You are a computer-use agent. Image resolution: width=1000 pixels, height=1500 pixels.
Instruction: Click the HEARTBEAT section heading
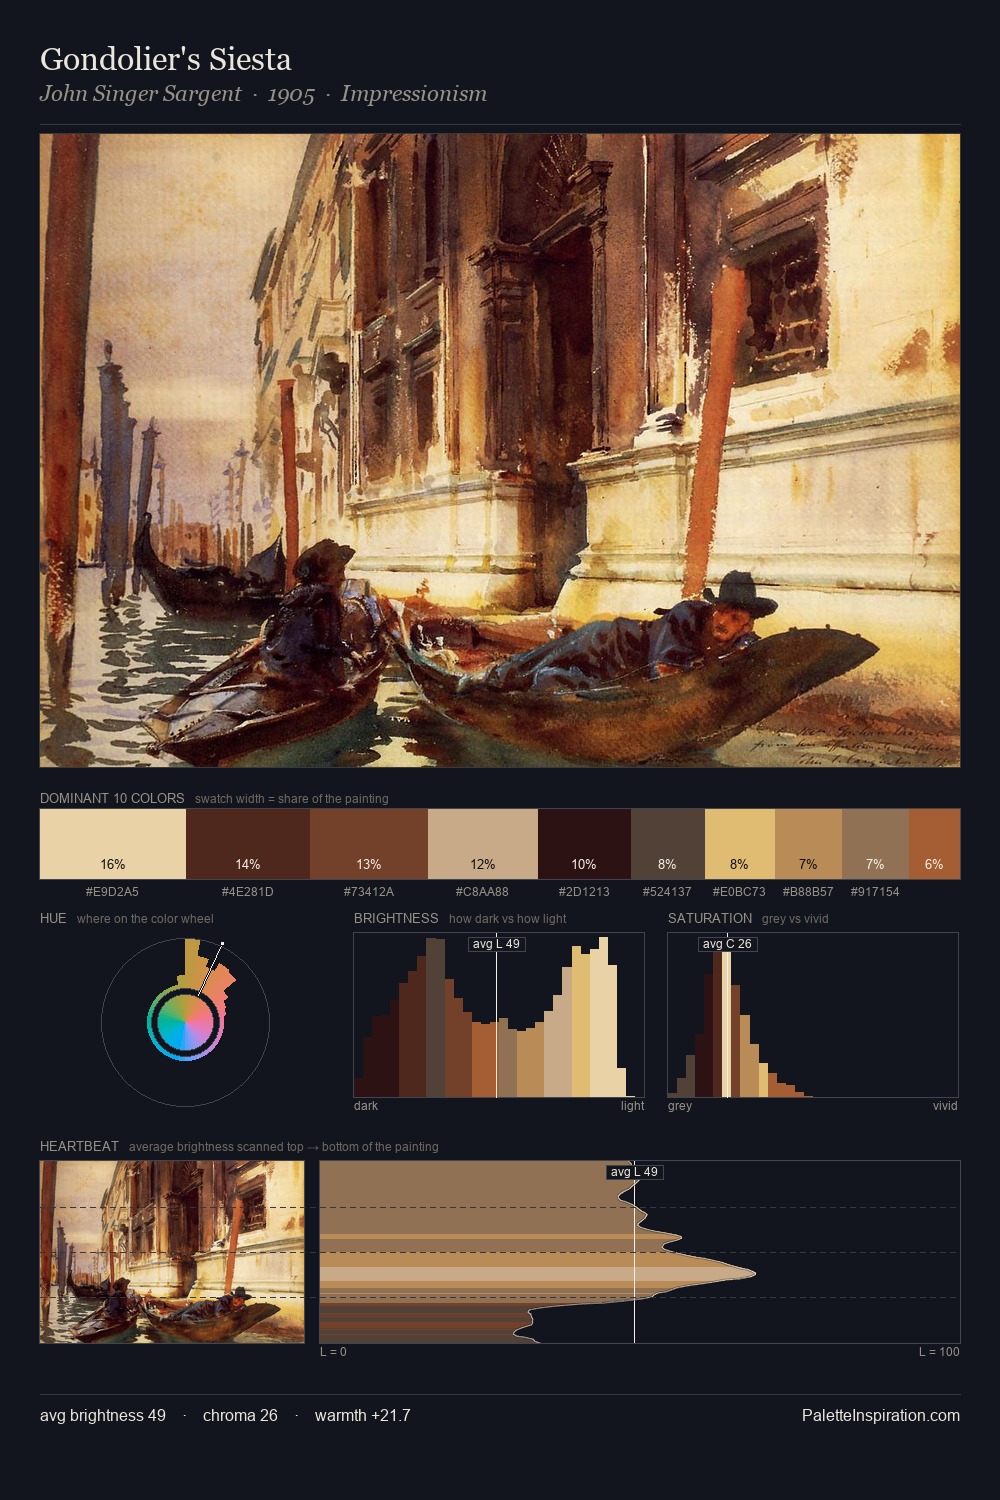click(79, 1146)
